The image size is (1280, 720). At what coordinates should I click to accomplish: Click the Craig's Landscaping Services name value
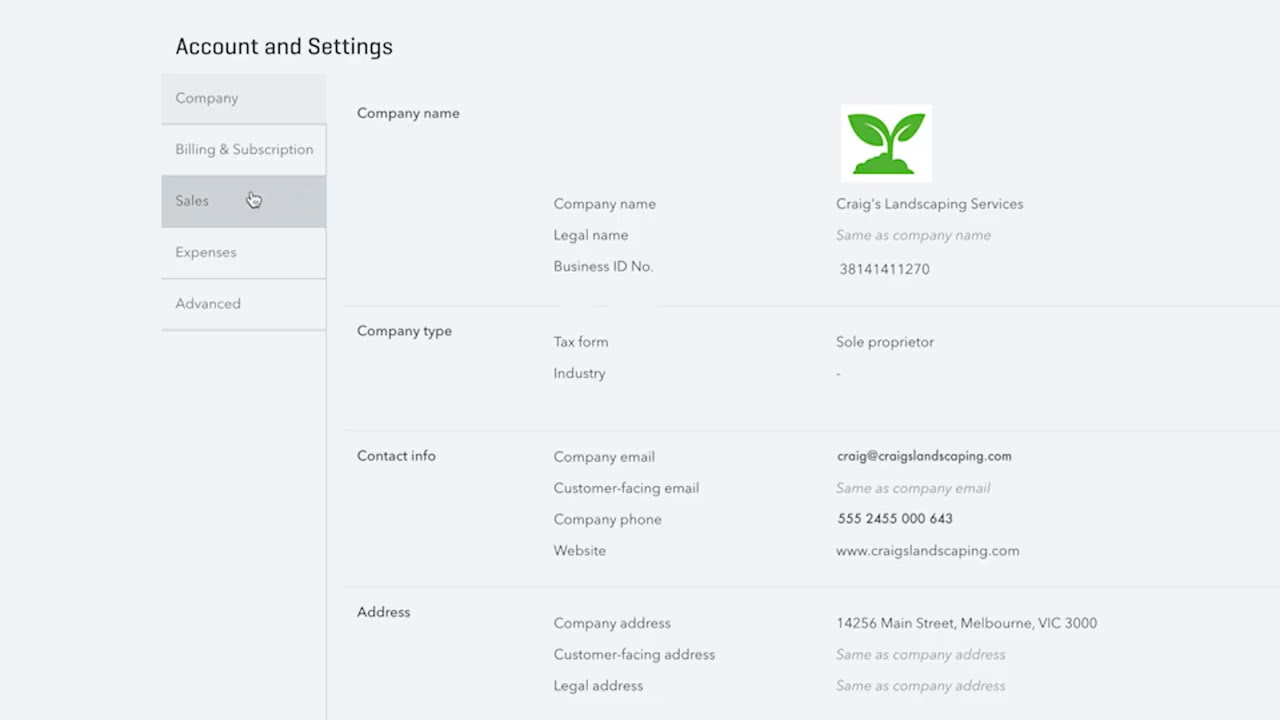[929, 204]
